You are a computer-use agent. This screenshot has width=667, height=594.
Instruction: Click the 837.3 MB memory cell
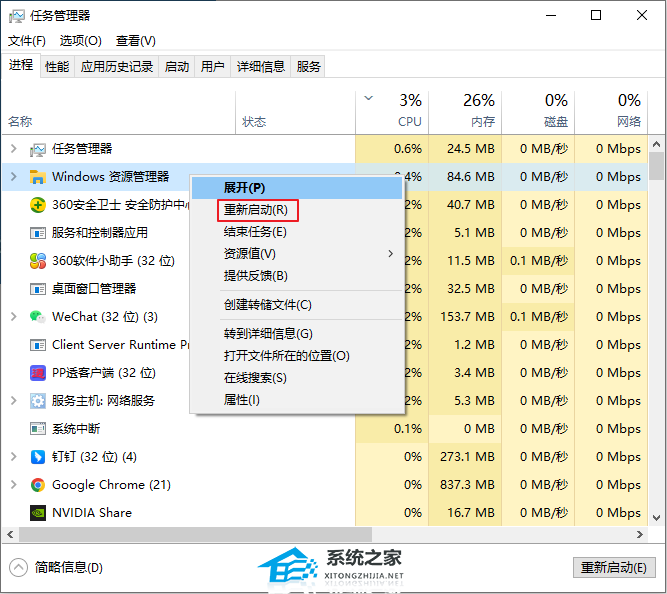click(465, 485)
